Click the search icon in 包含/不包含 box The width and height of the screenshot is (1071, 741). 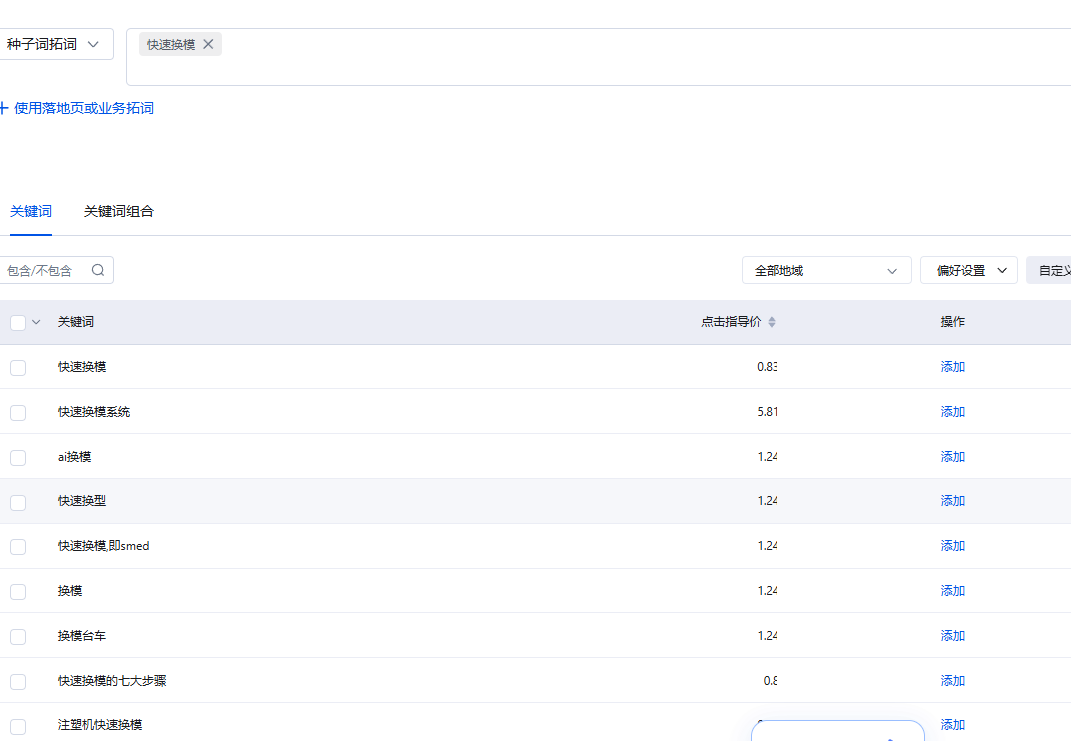tap(98, 270)
